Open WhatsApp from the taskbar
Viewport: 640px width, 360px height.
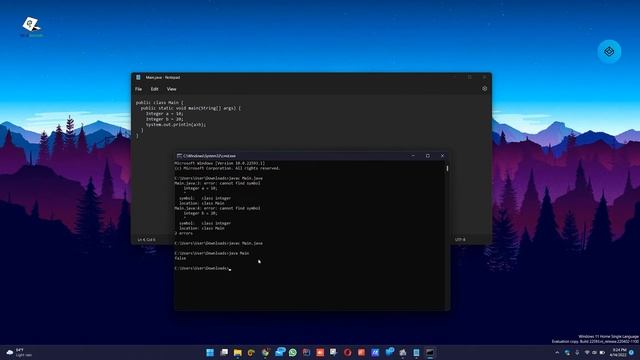coord(293,352)
